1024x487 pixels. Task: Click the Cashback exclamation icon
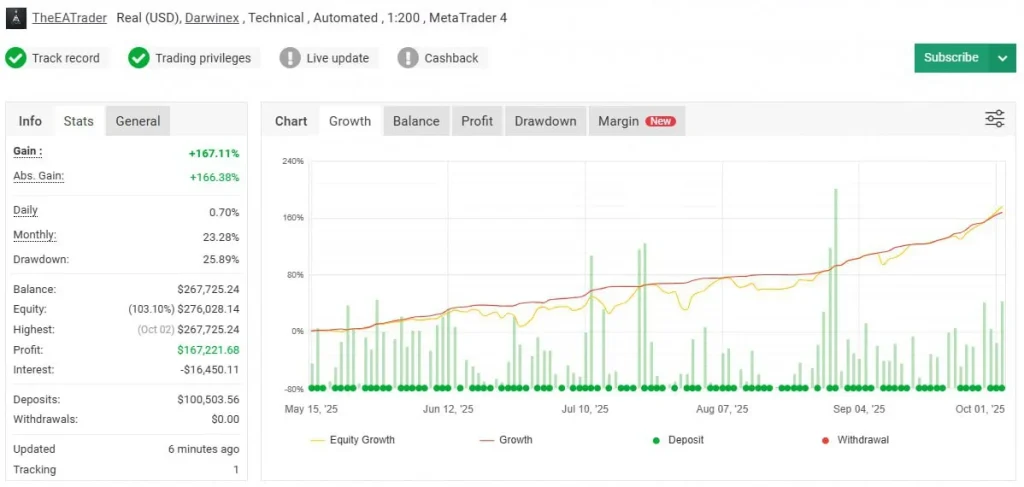408,58
